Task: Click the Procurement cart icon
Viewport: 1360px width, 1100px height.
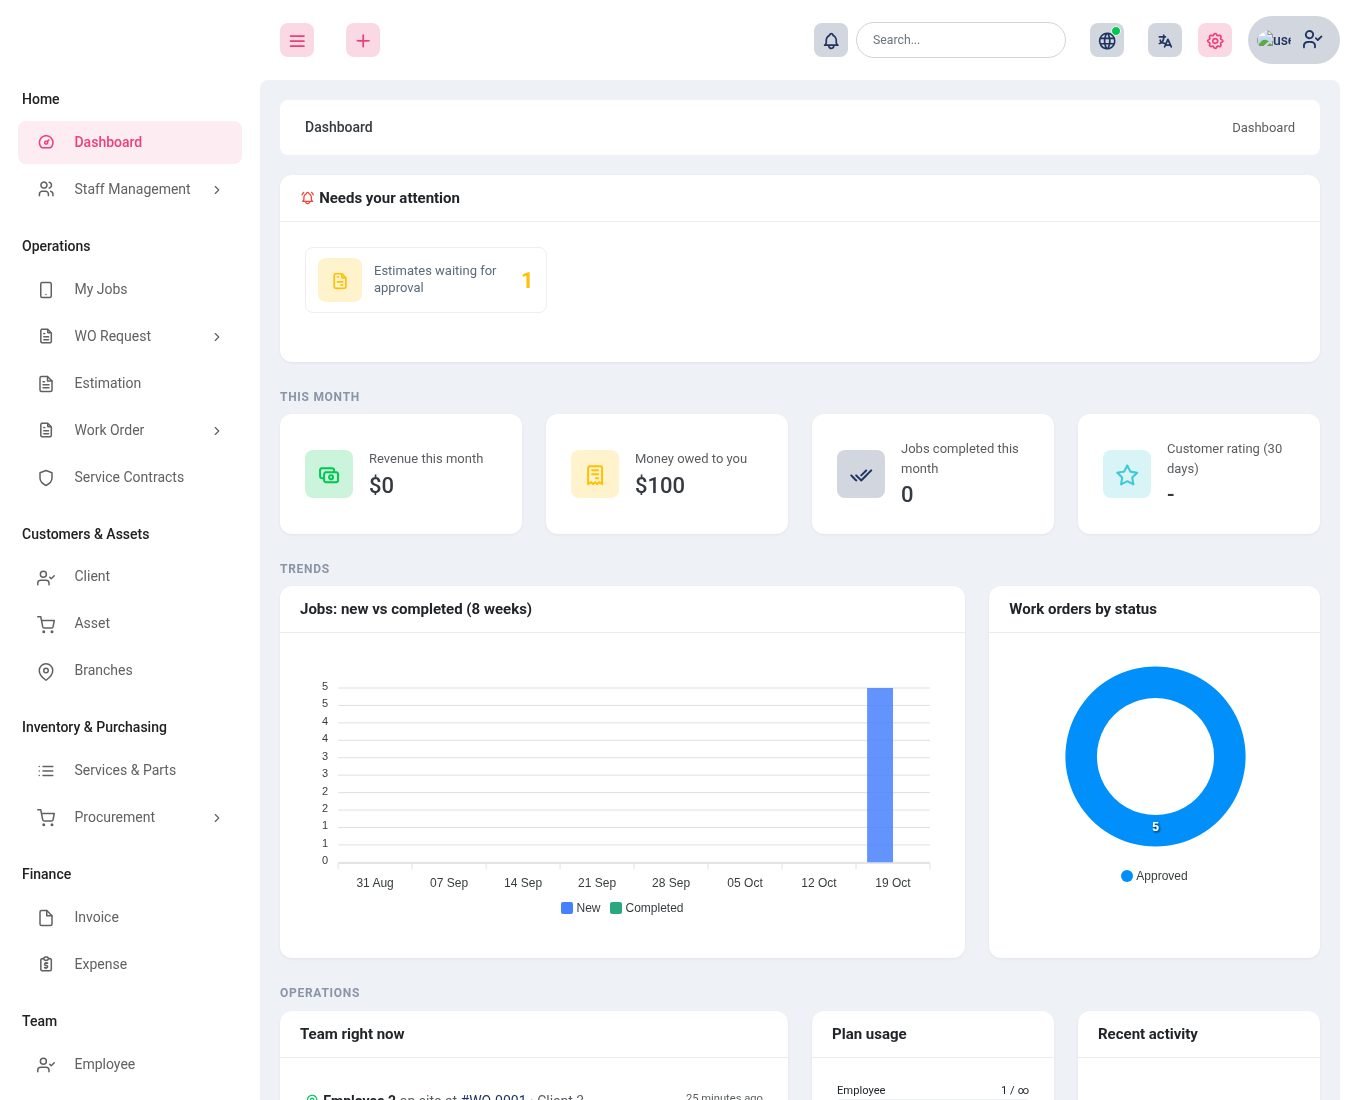Action: pyautogui.click(x=46, y=817)
